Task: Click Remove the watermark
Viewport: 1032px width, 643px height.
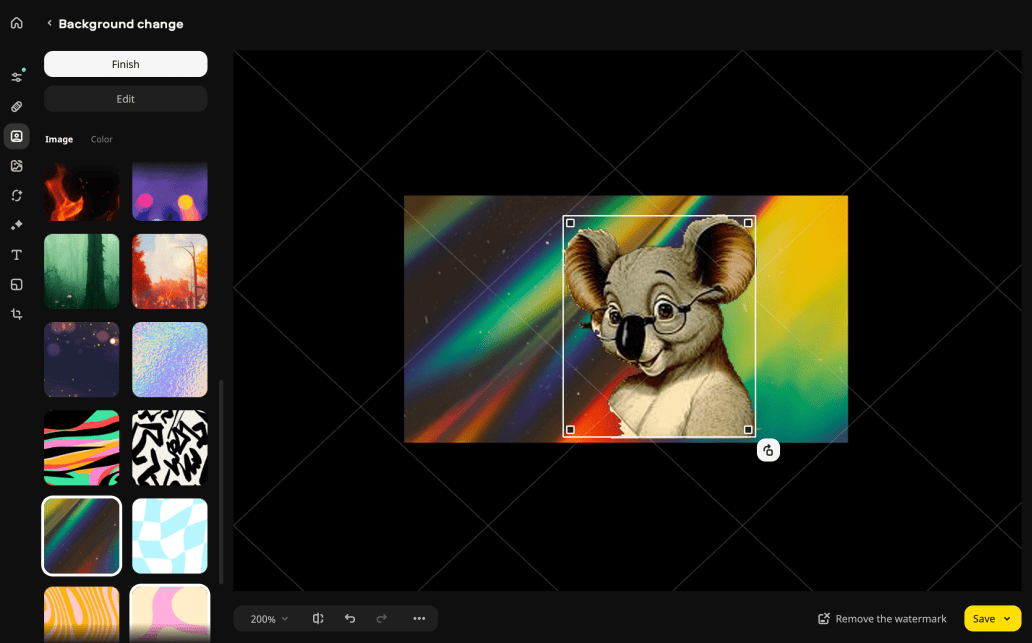Action: point(881,619)
